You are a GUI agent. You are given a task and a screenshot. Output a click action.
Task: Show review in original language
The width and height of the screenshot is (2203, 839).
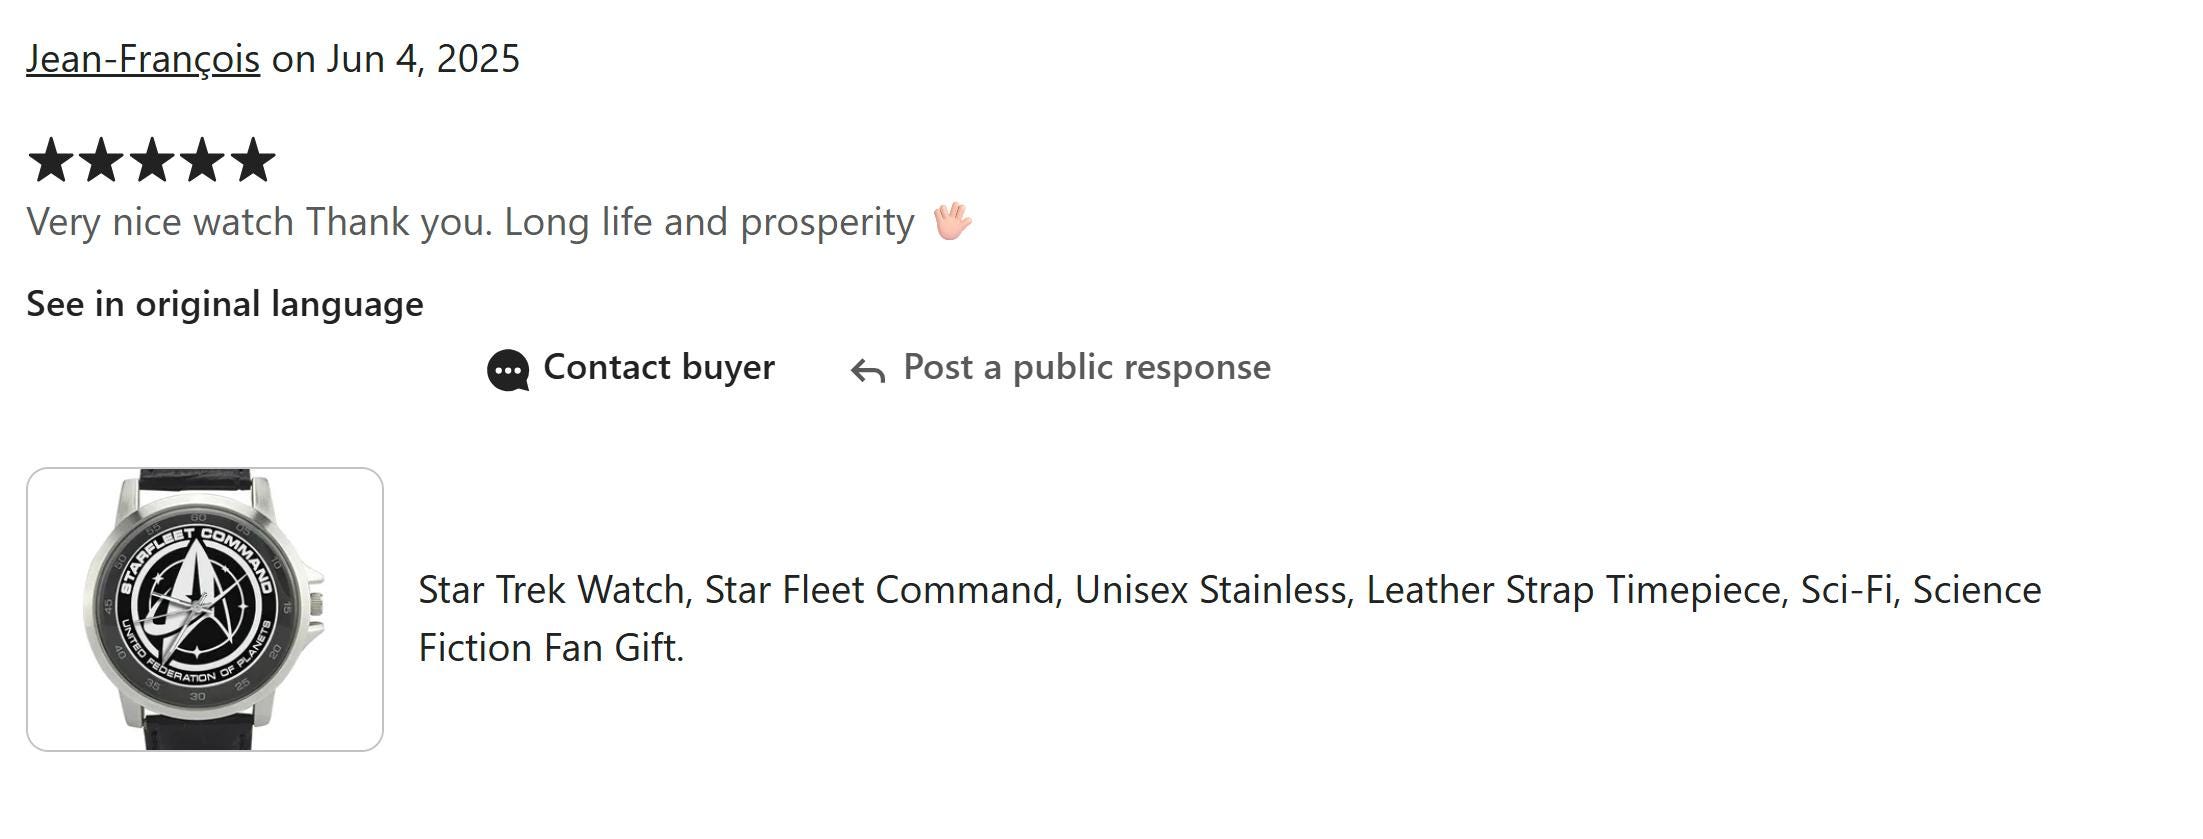(x=225, y=304)
